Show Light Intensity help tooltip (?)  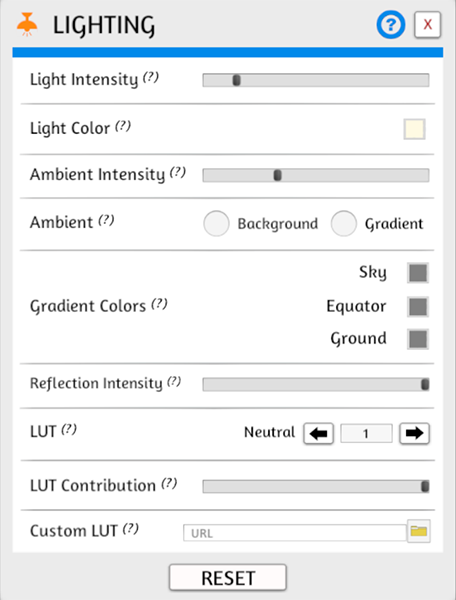pyautogui.click(x=151, y=78)
